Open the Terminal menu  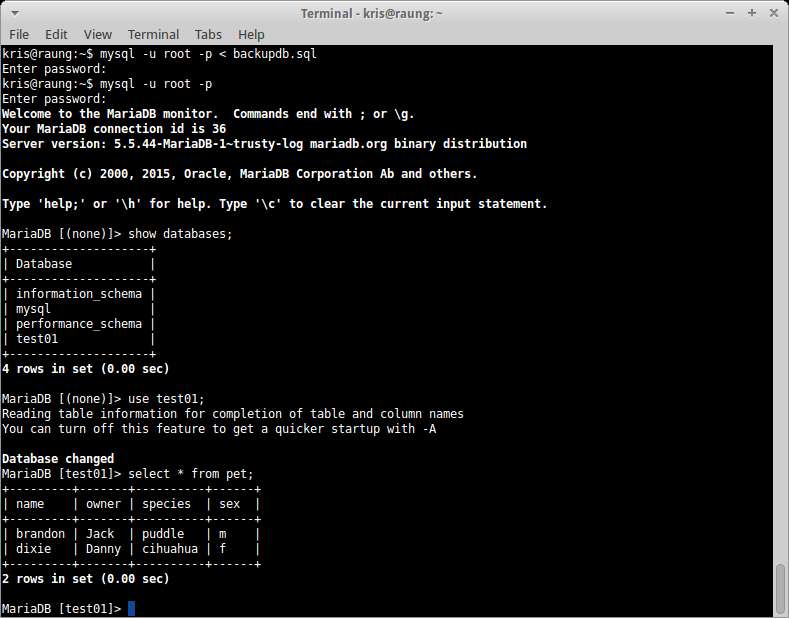point(153,34)
